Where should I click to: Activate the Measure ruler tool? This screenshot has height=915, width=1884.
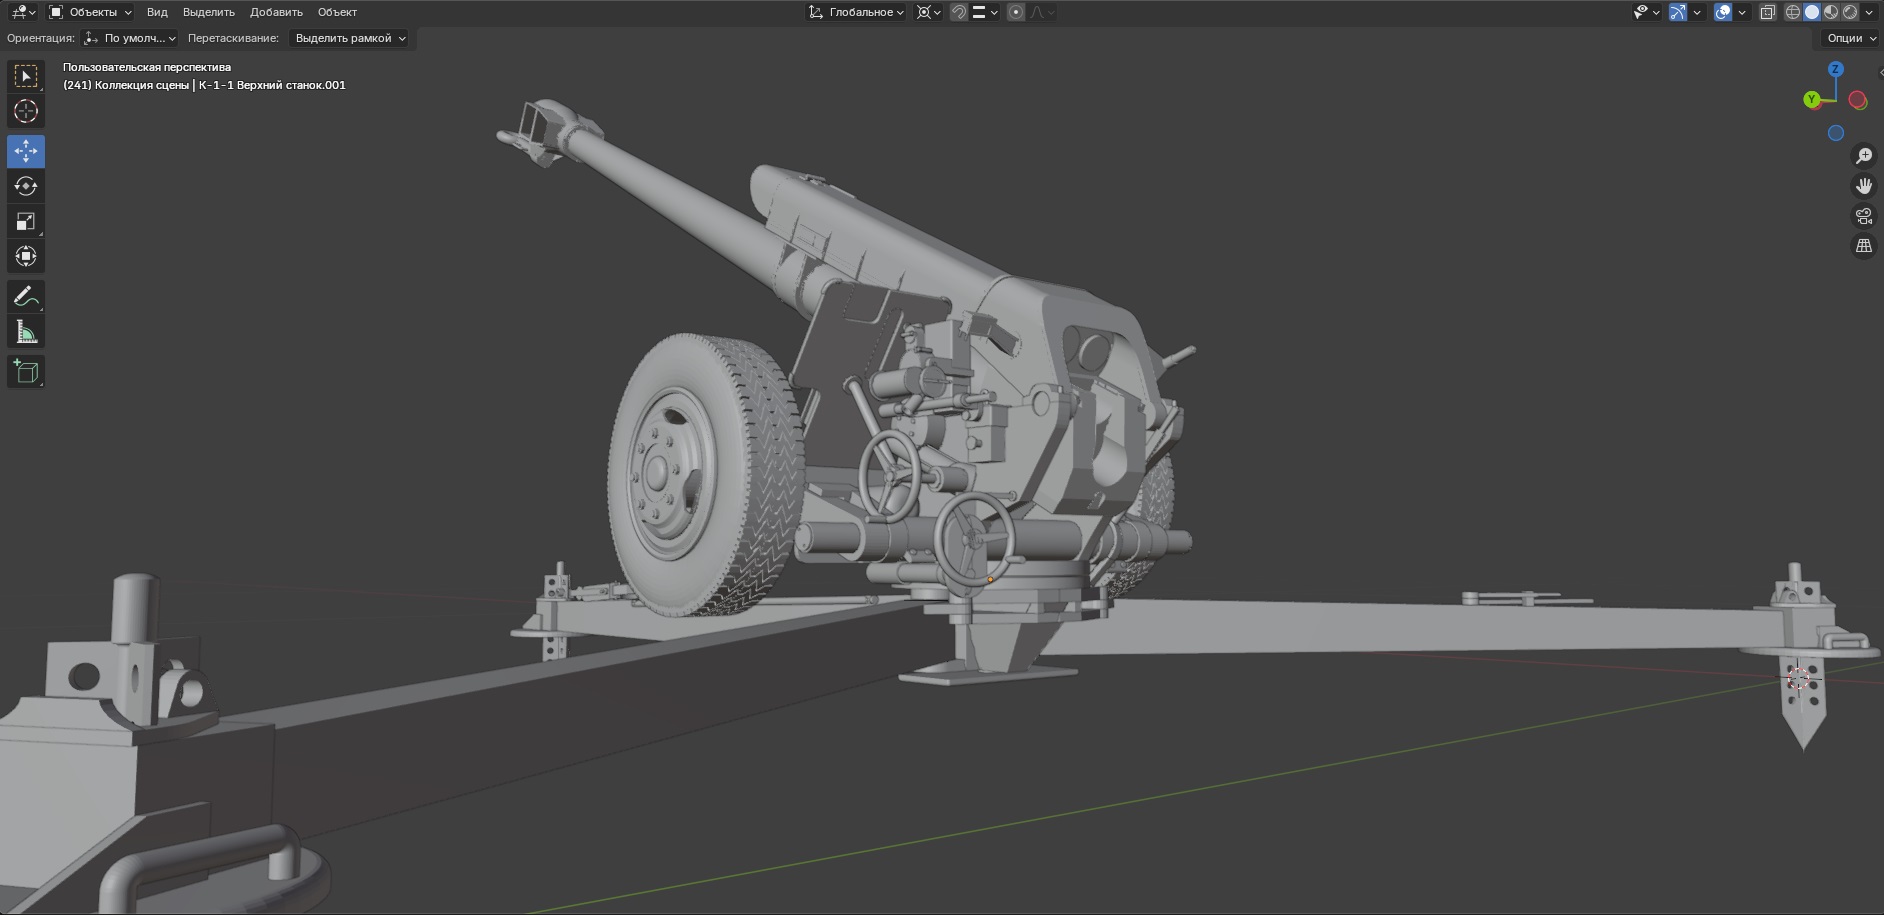(x=26, y=331)
